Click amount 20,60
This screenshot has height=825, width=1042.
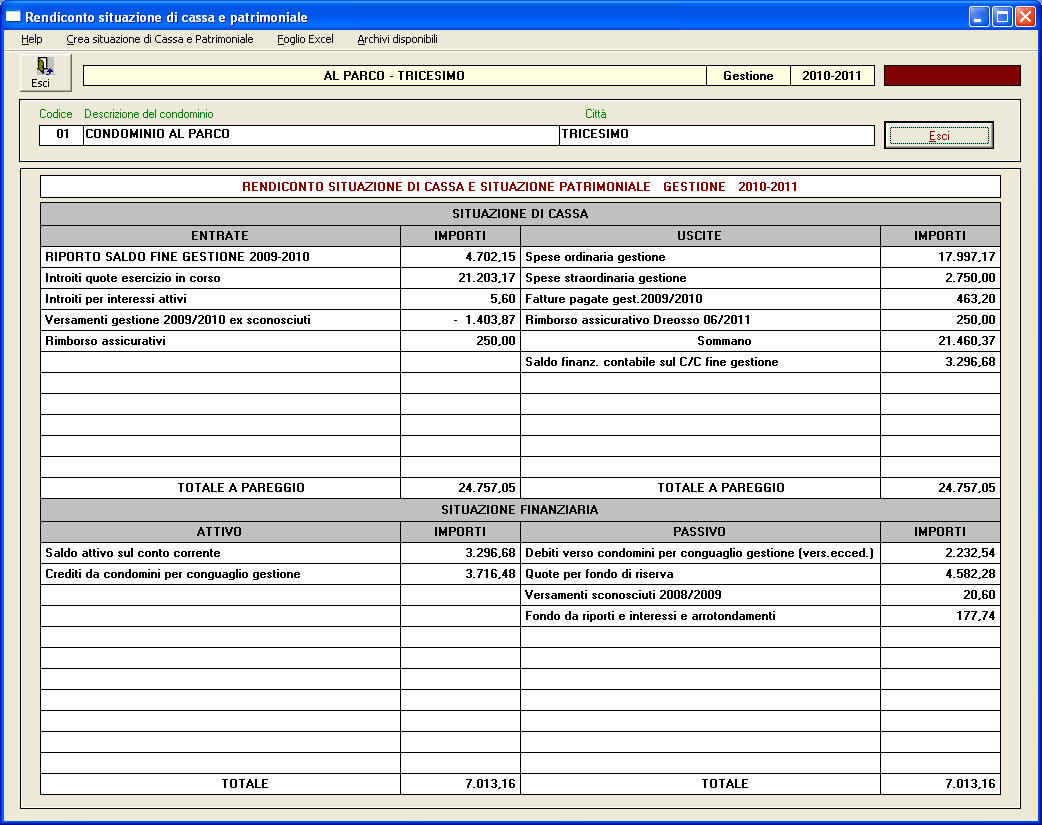(940, 595)
